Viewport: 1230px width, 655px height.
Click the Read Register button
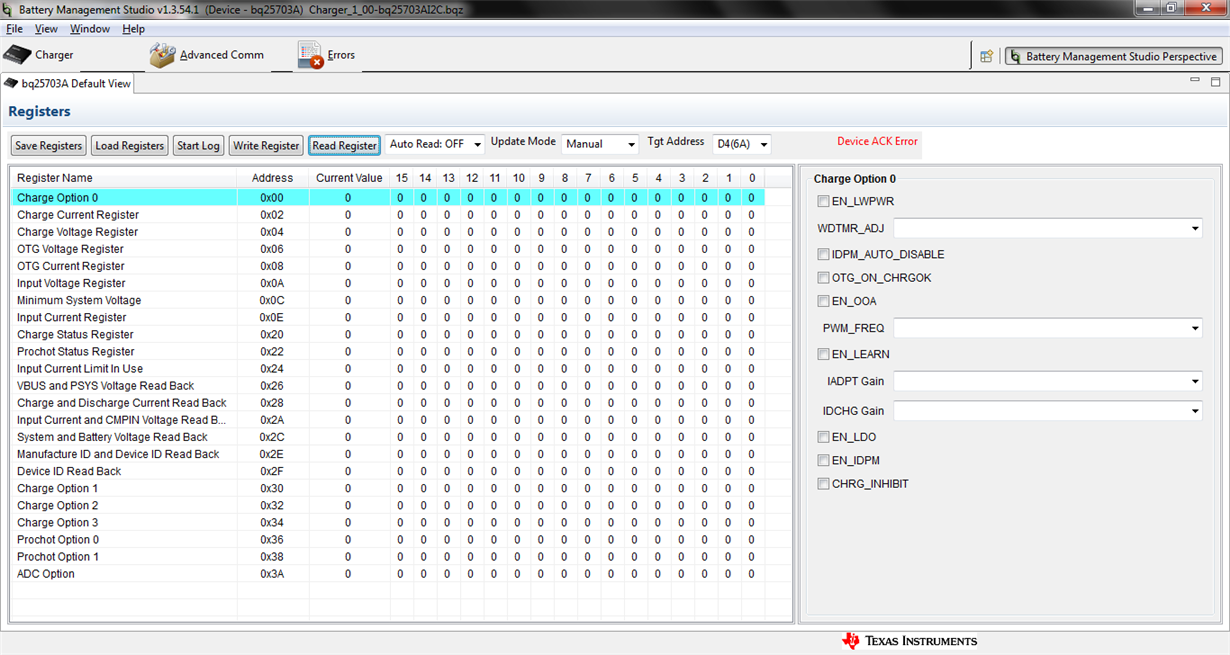[x=344, y=146]
